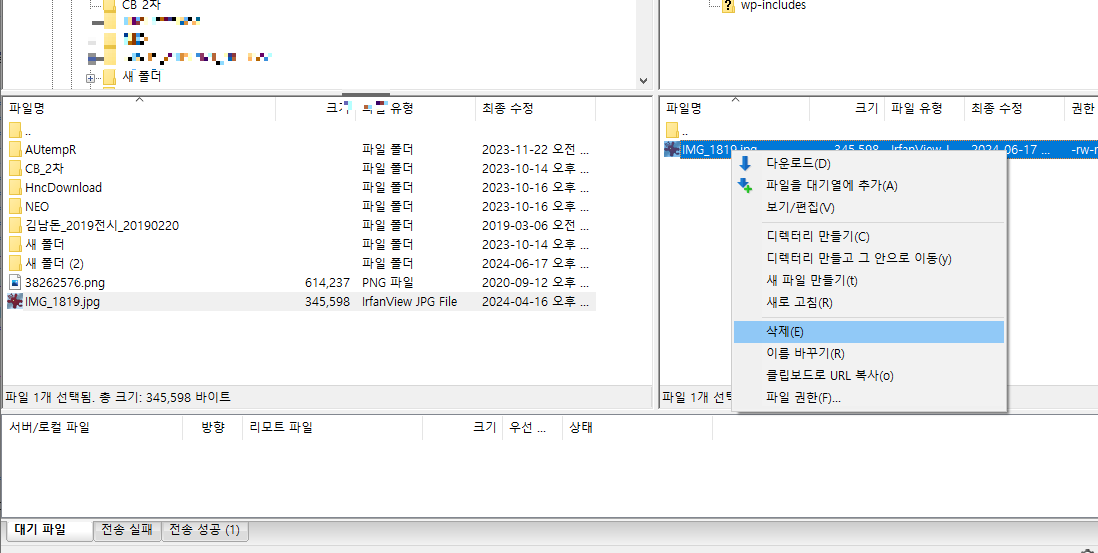Click the CB 2차 tree folder icon
Image resolution: width=1098 pixels, height=553 pixels.
(x=110, y=5)
